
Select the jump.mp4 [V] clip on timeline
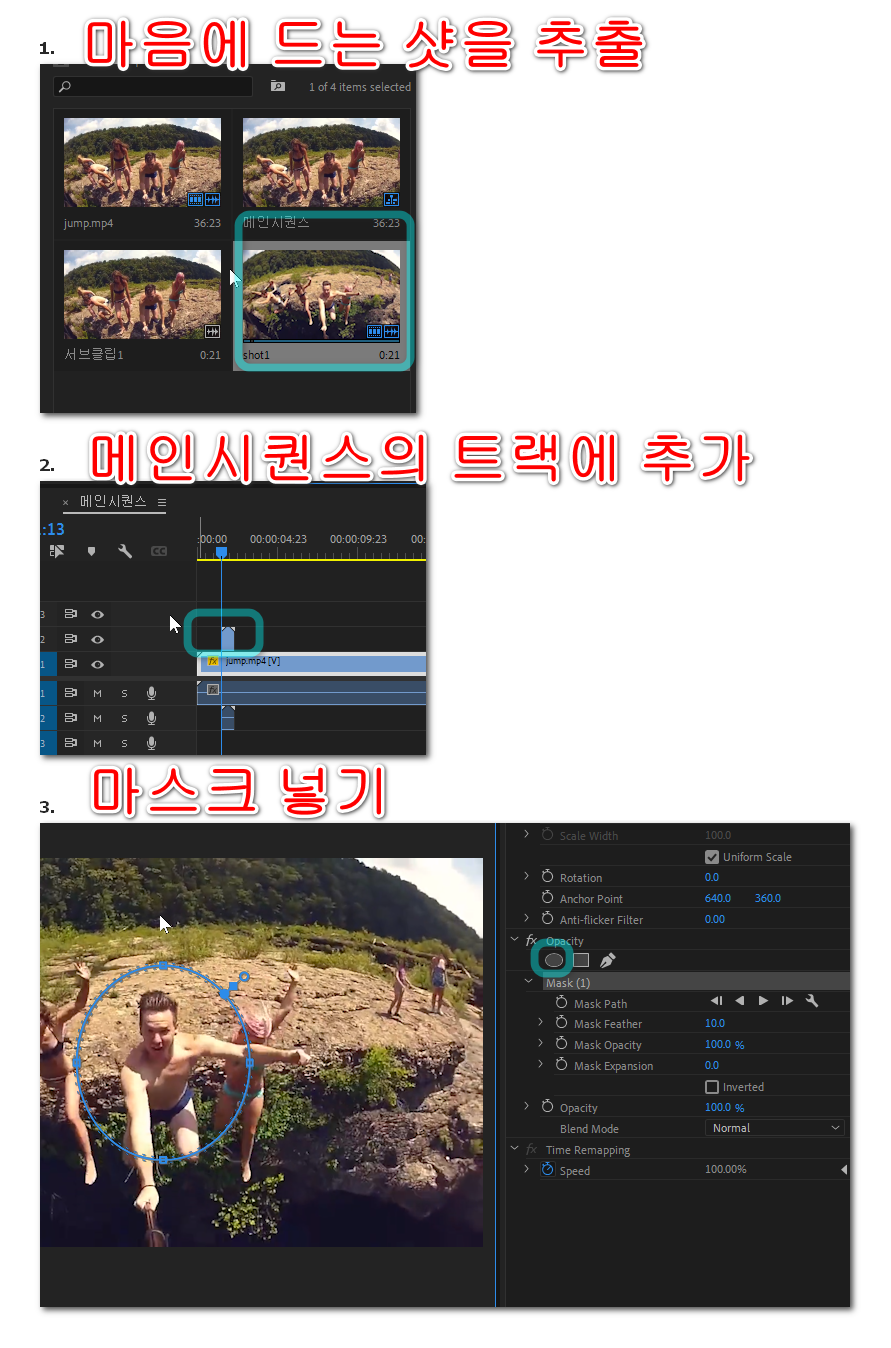tap(320, 662)
